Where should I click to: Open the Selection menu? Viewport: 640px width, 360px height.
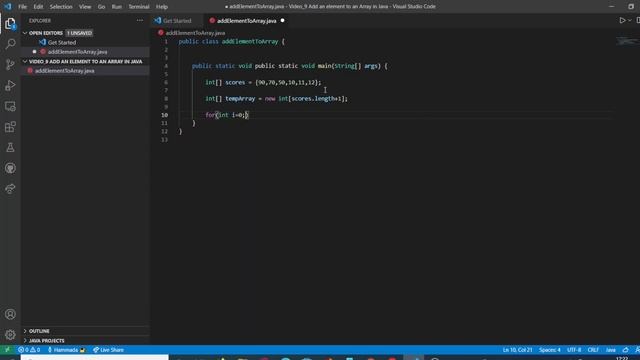pyautogui.click(x=61, y=7)
